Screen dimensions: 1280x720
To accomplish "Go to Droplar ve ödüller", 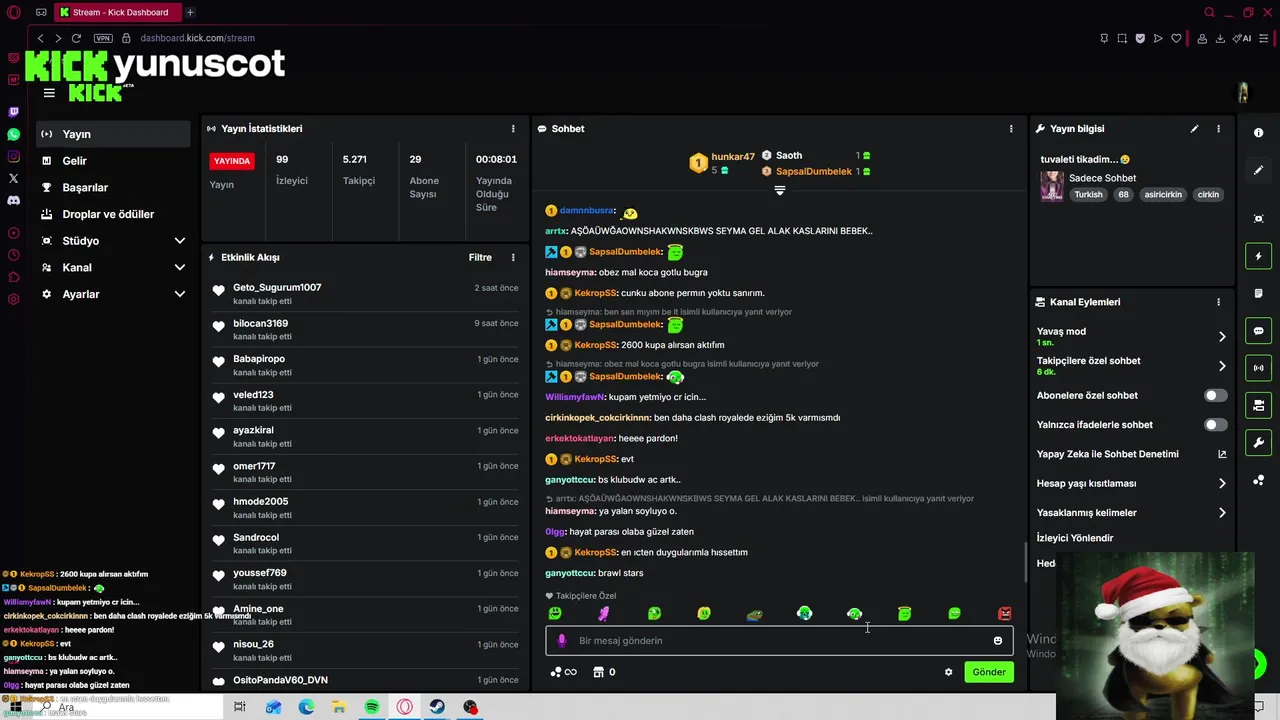I will tap(113, 214).
